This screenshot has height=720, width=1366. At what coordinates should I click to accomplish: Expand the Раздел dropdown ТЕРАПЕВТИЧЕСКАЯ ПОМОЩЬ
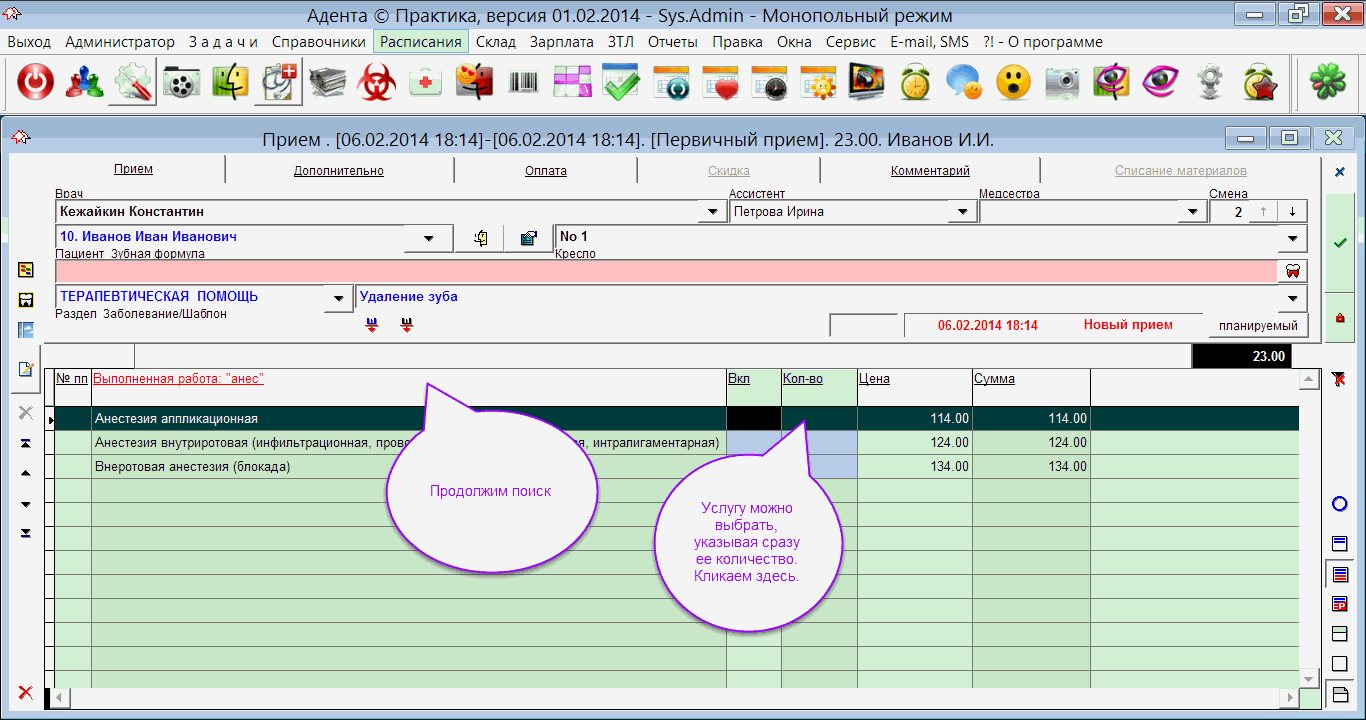(340, 298)
